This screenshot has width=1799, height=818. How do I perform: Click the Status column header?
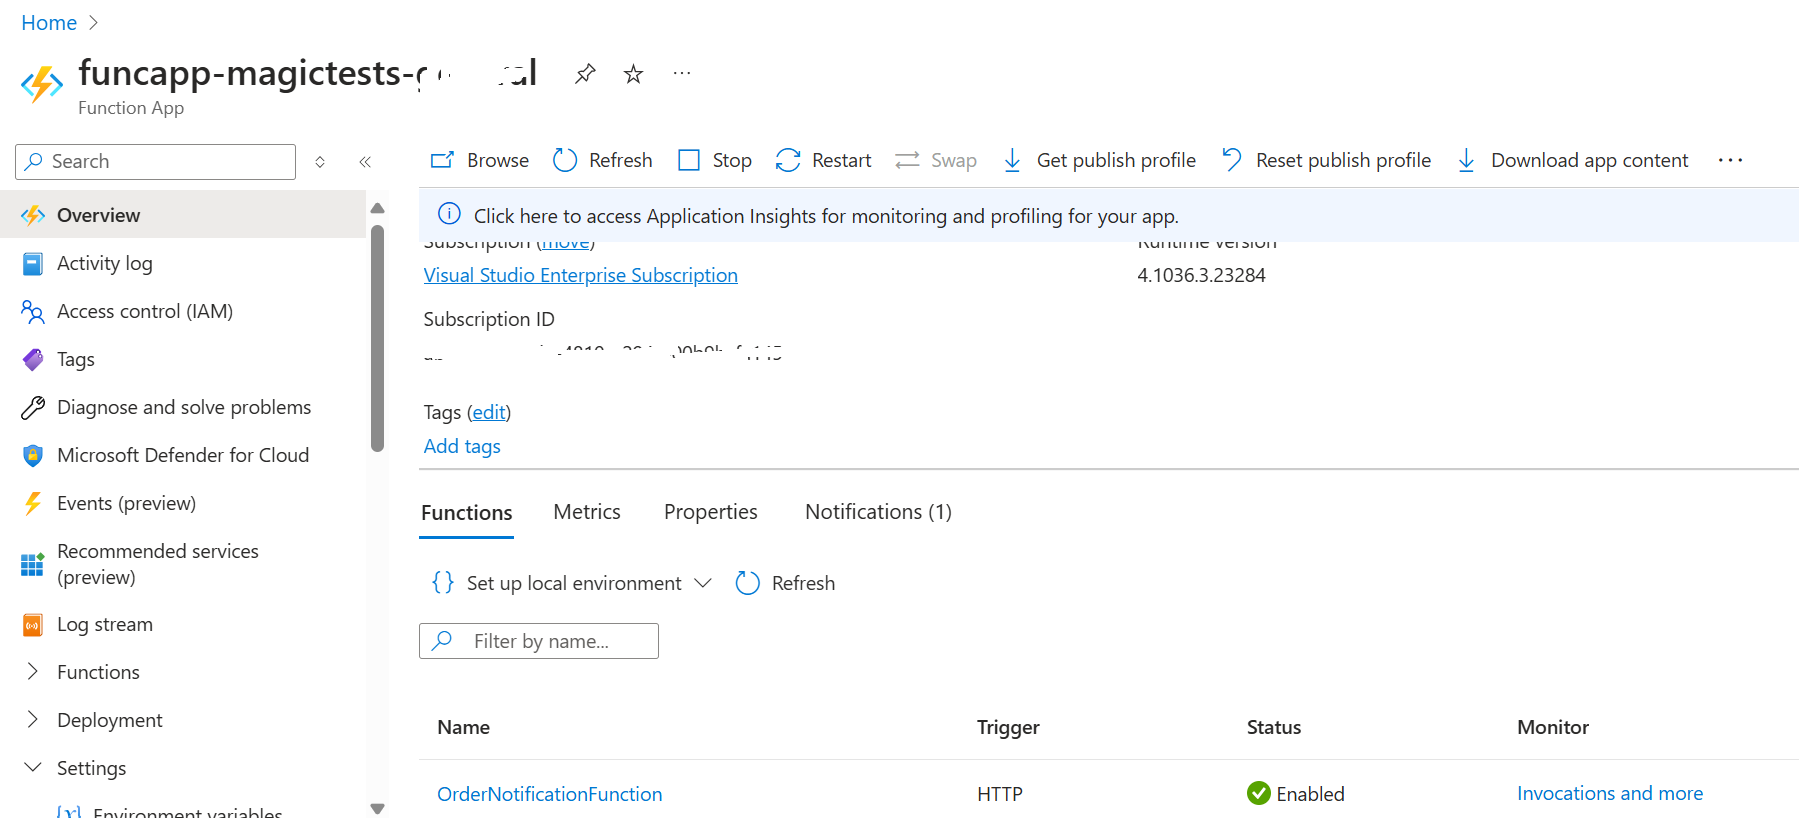tap(1273, 727)
